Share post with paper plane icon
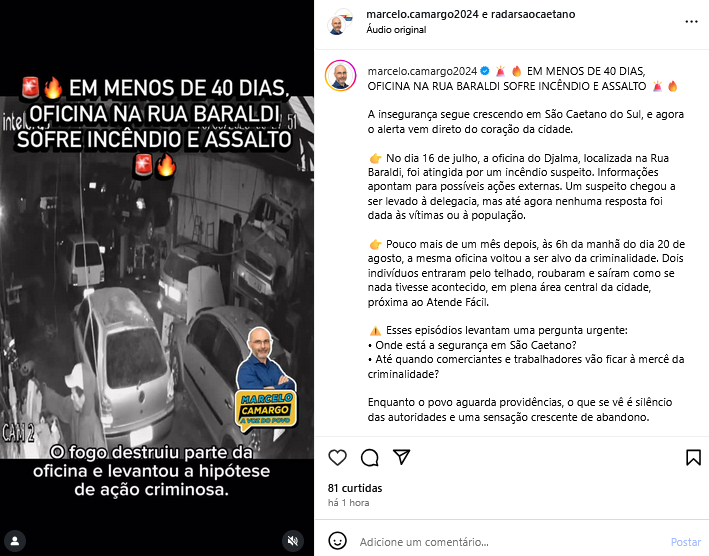Screen dimensions: 709x556 [402, 457]
